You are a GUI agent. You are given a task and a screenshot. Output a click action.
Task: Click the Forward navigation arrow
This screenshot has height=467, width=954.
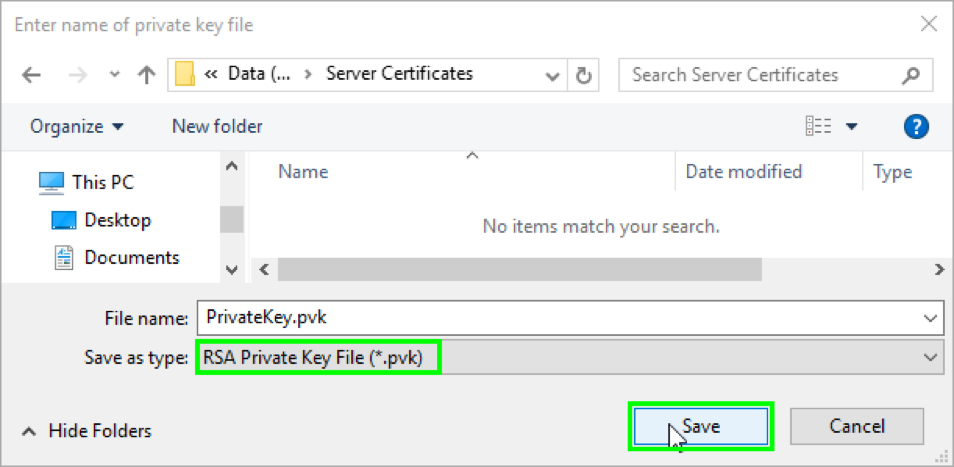pos(78,75)
